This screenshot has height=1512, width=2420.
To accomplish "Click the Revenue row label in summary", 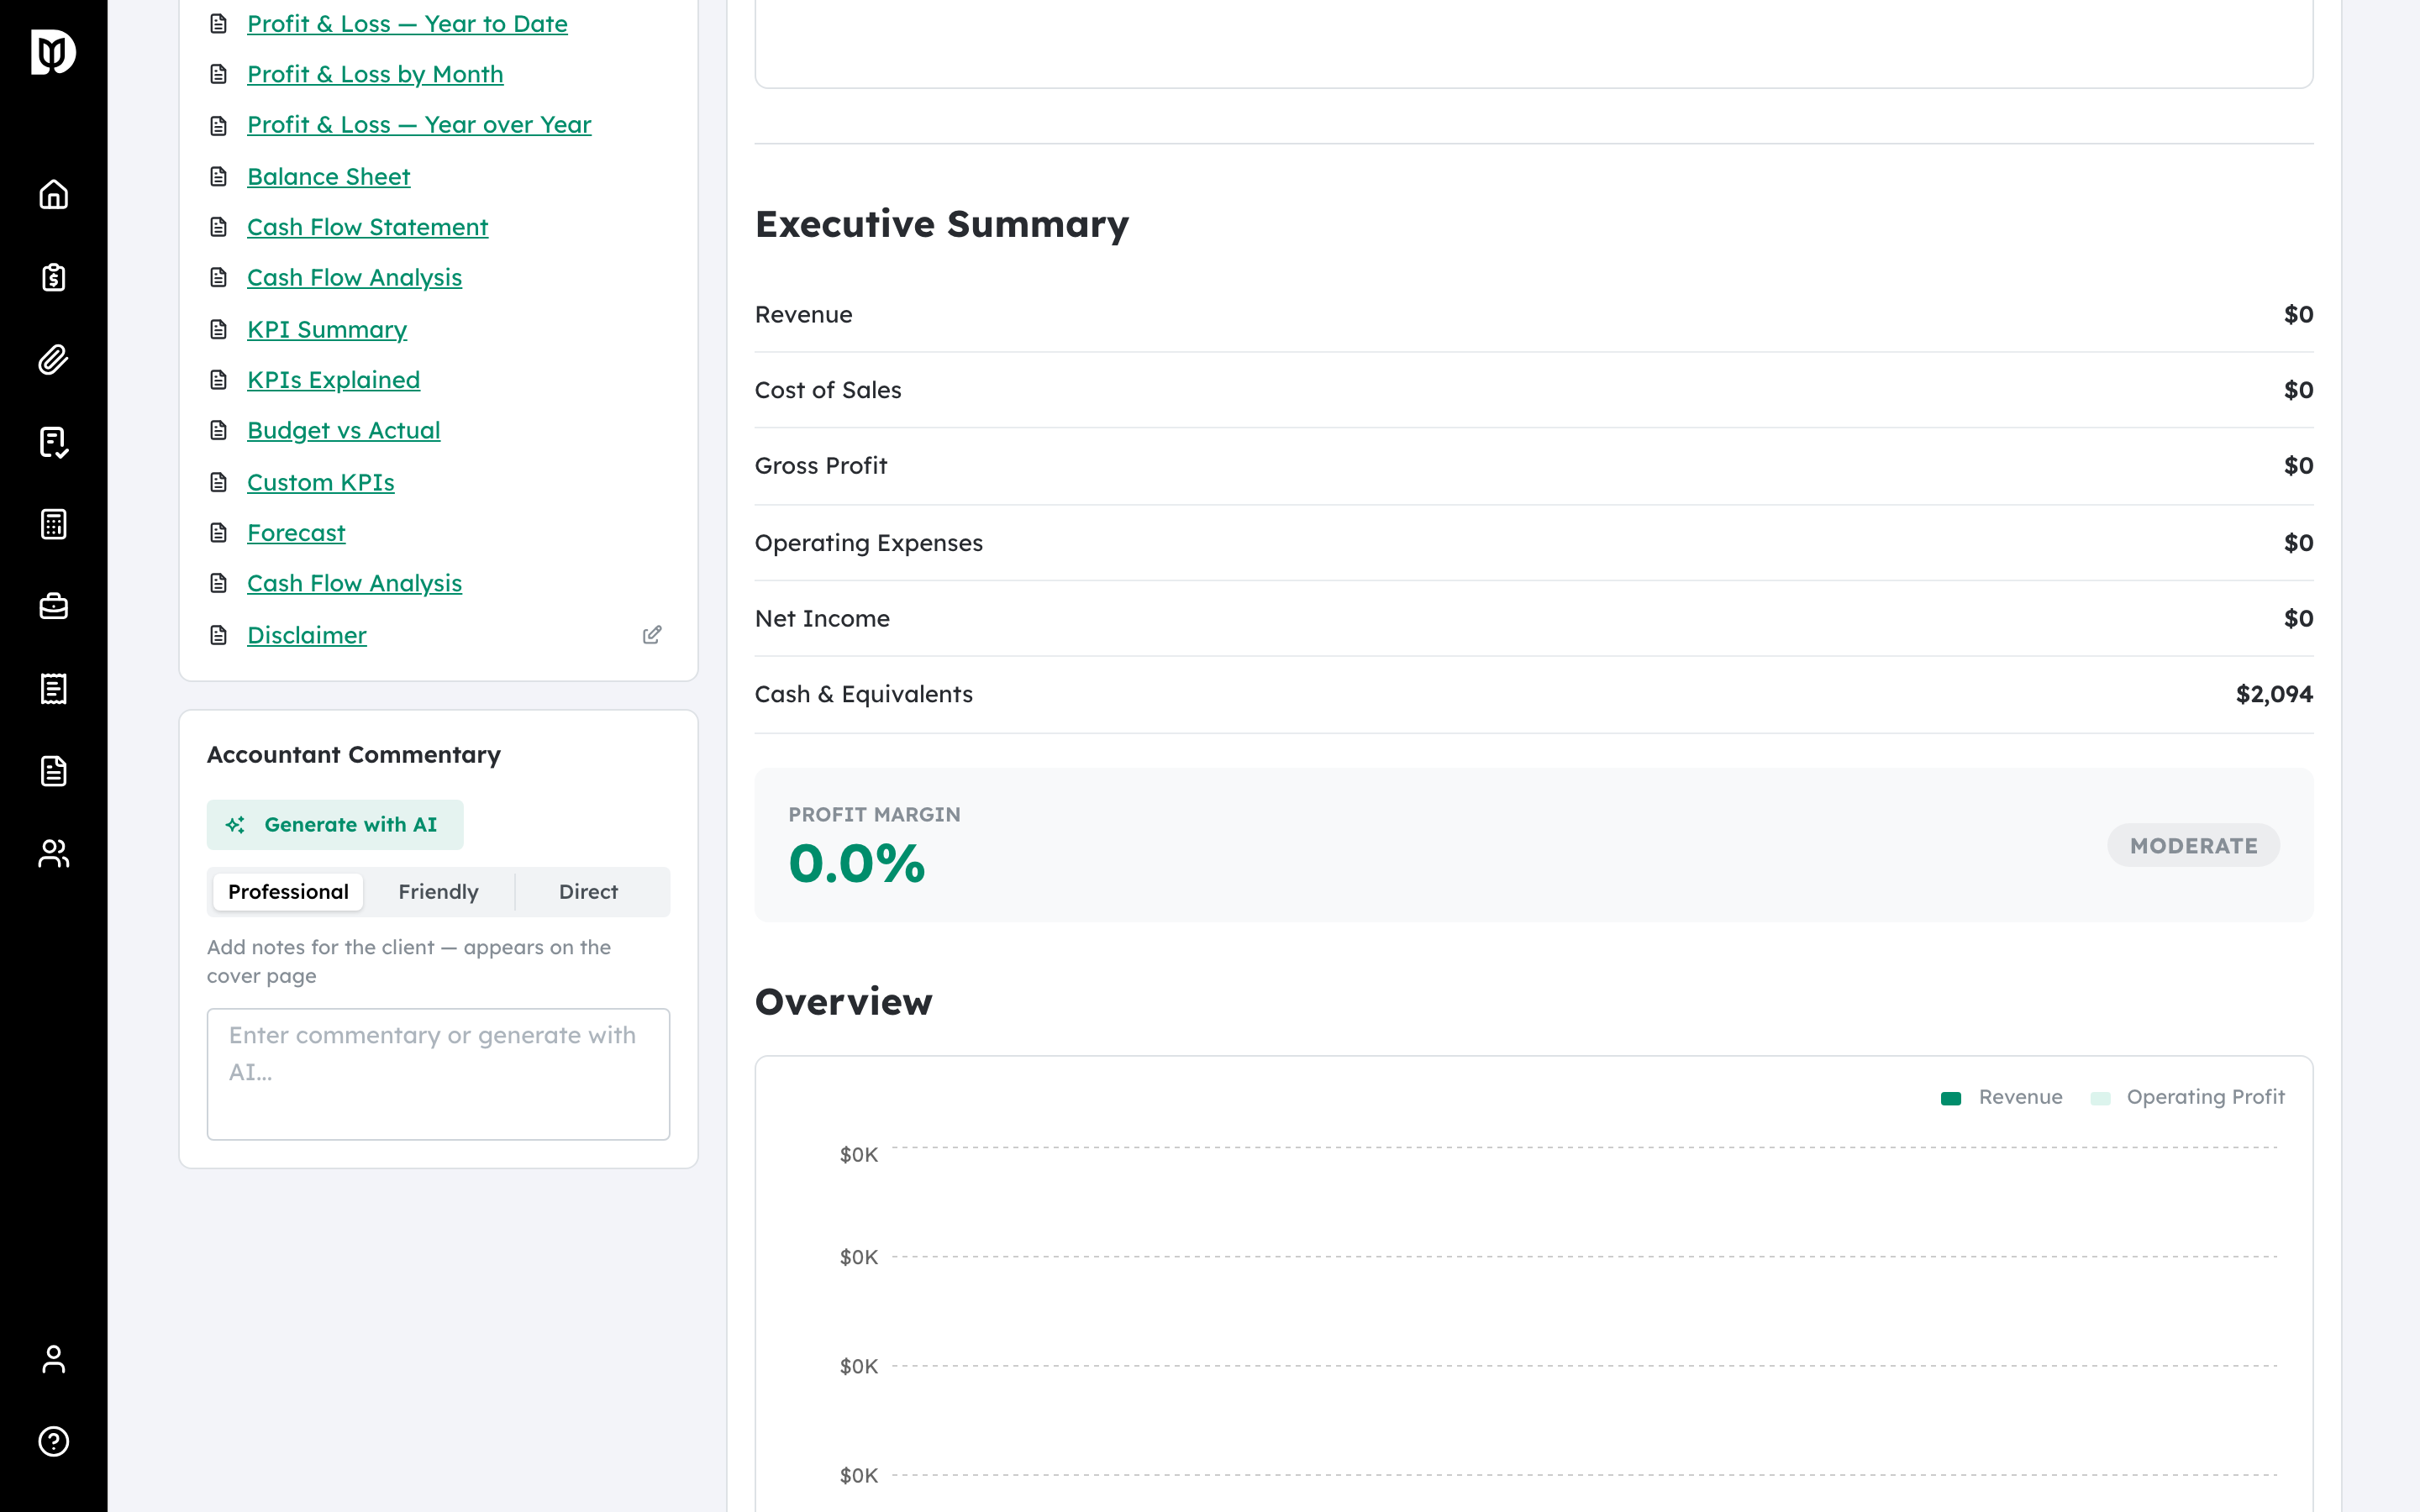I will [804, 315].
